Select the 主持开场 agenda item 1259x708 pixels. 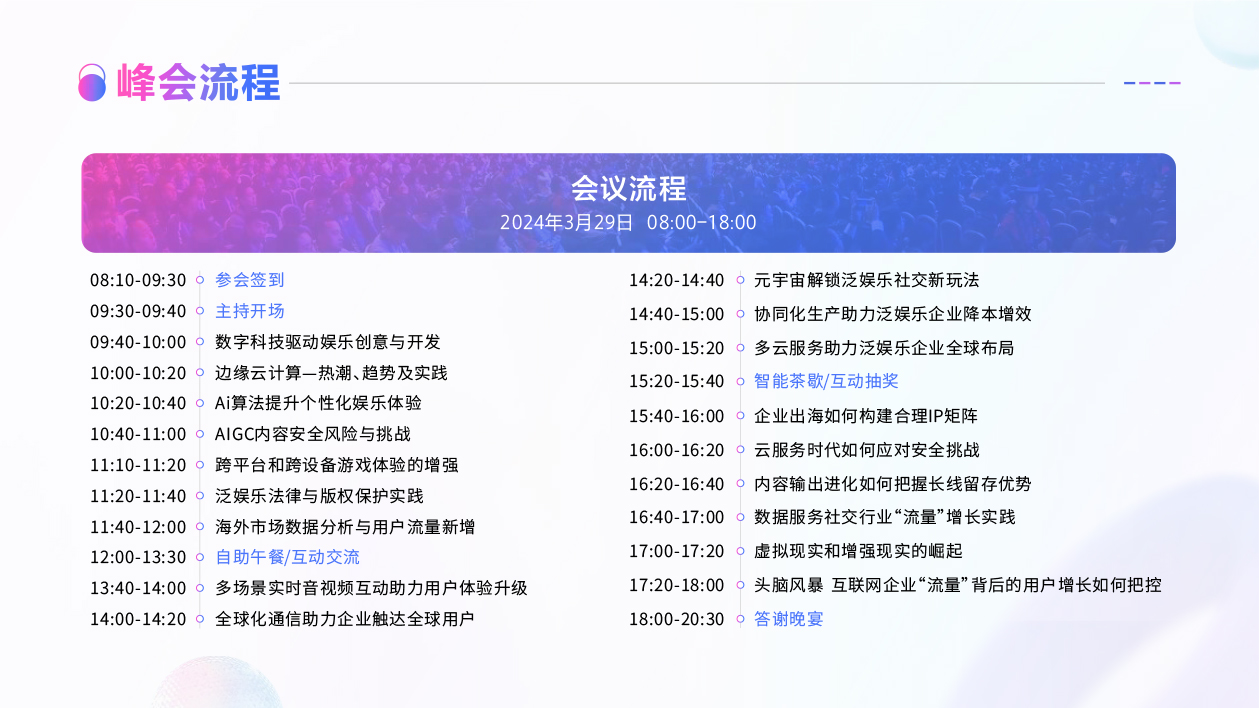point(250,311)
